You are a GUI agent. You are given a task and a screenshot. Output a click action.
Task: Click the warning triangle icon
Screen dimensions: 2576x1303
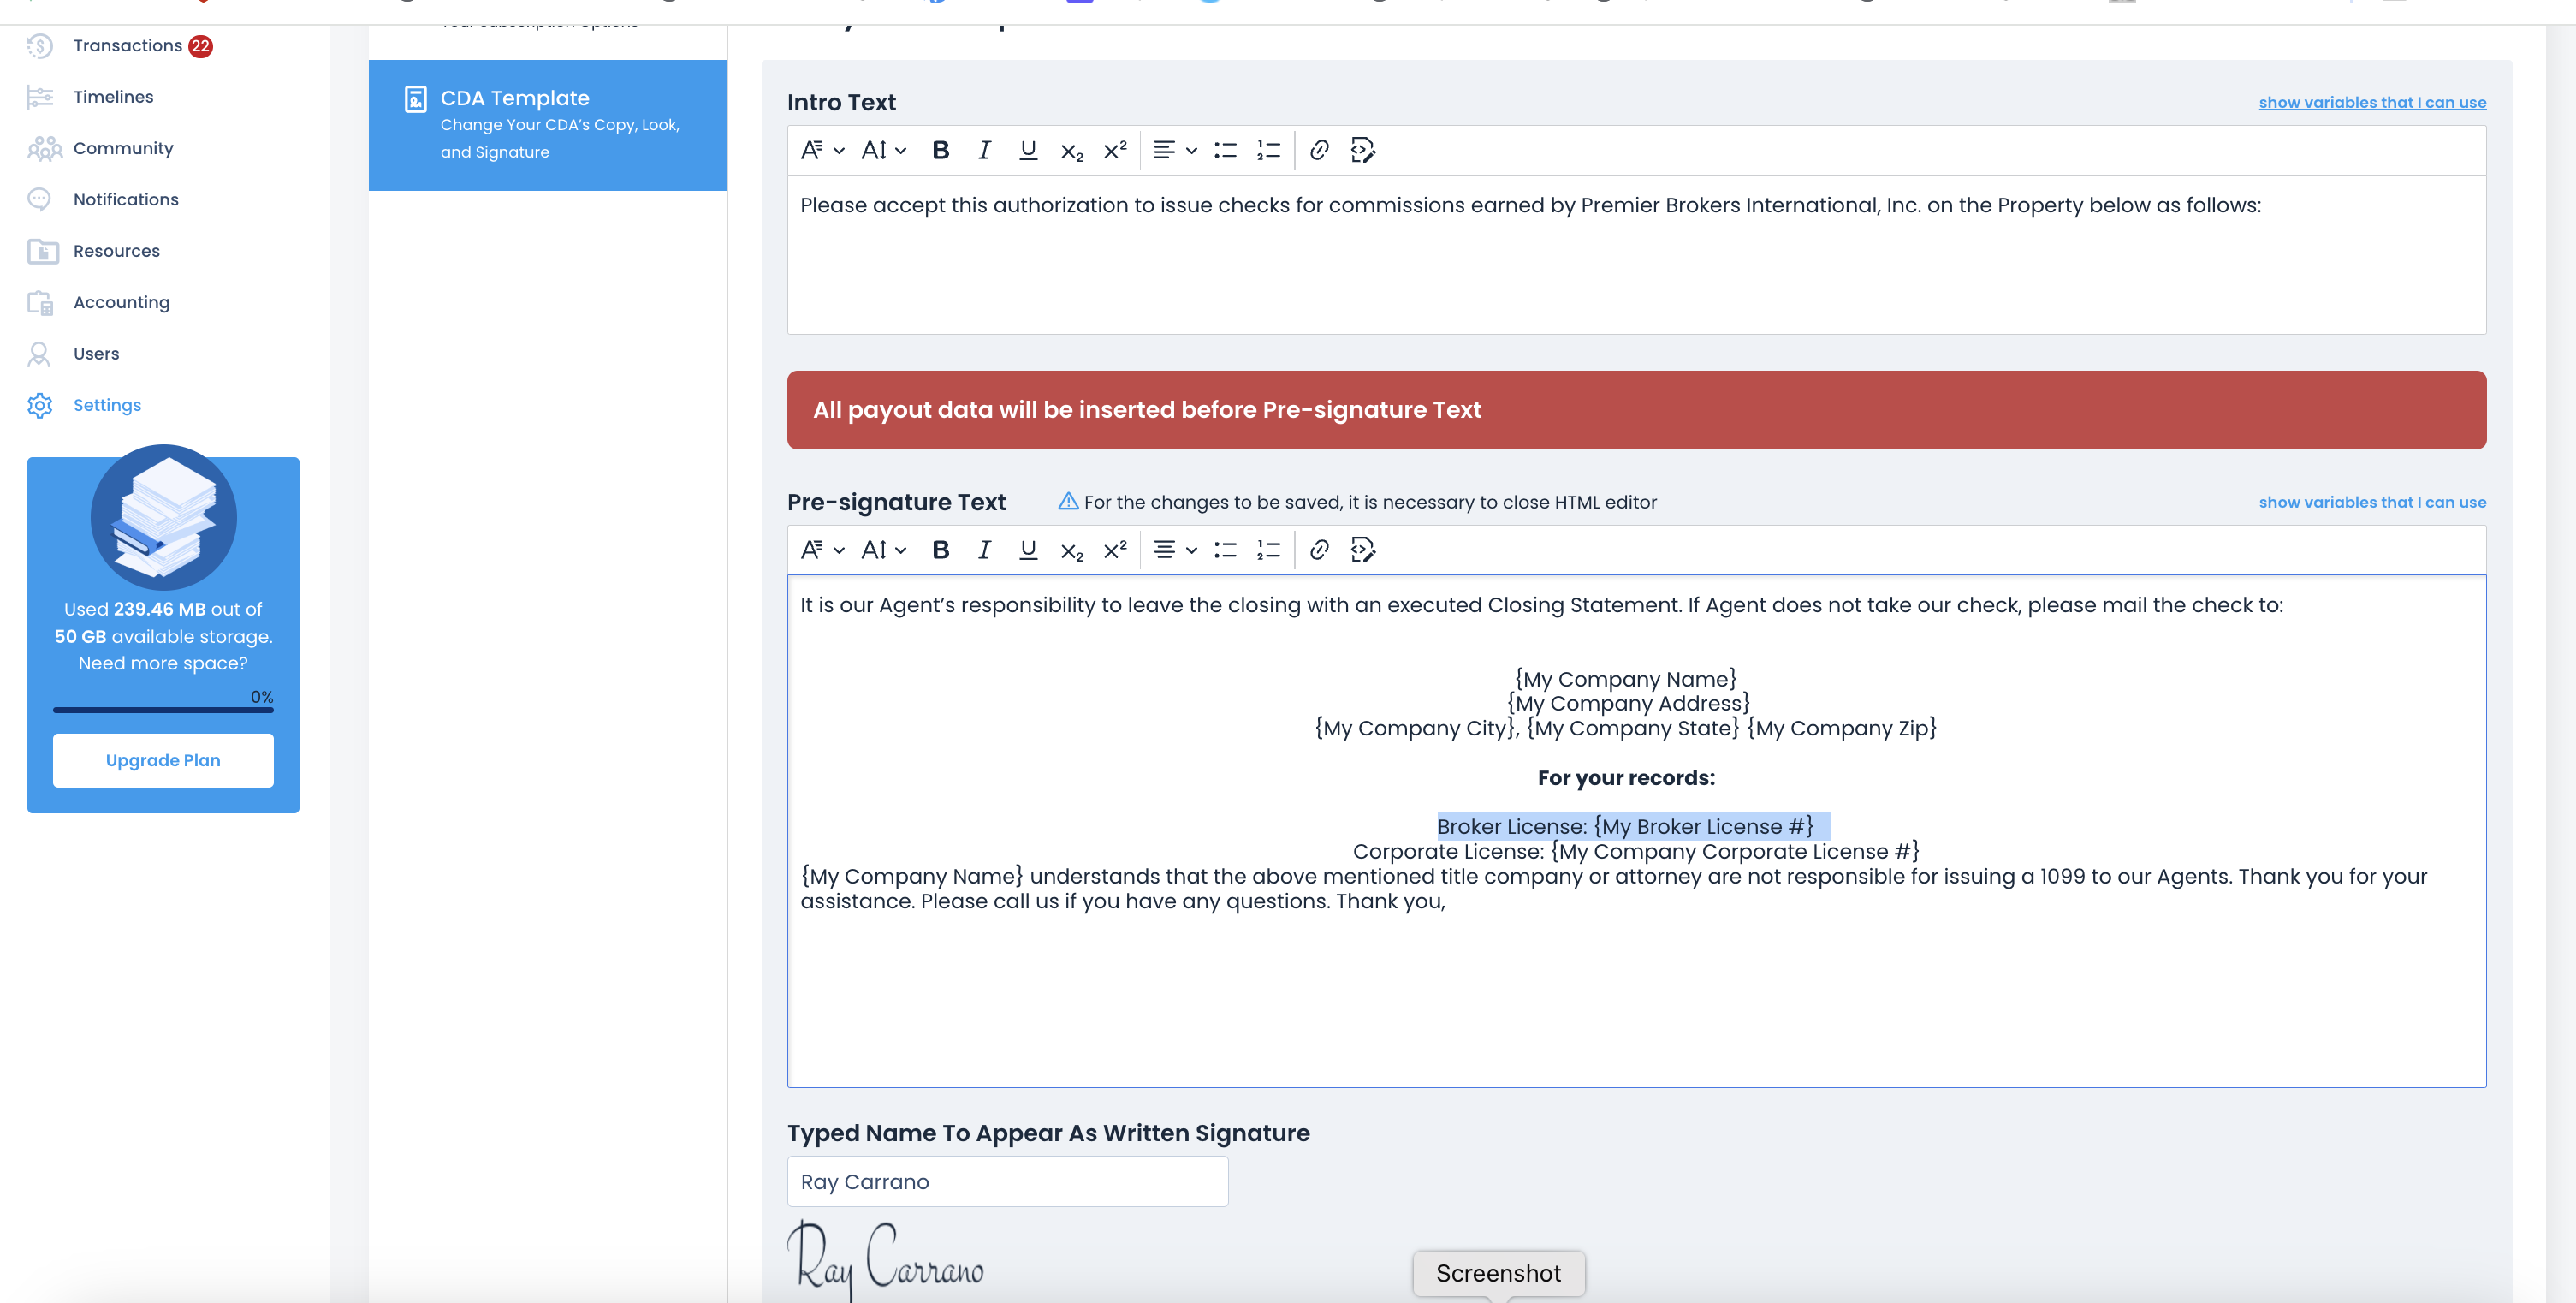click(x=1068, y=501)
